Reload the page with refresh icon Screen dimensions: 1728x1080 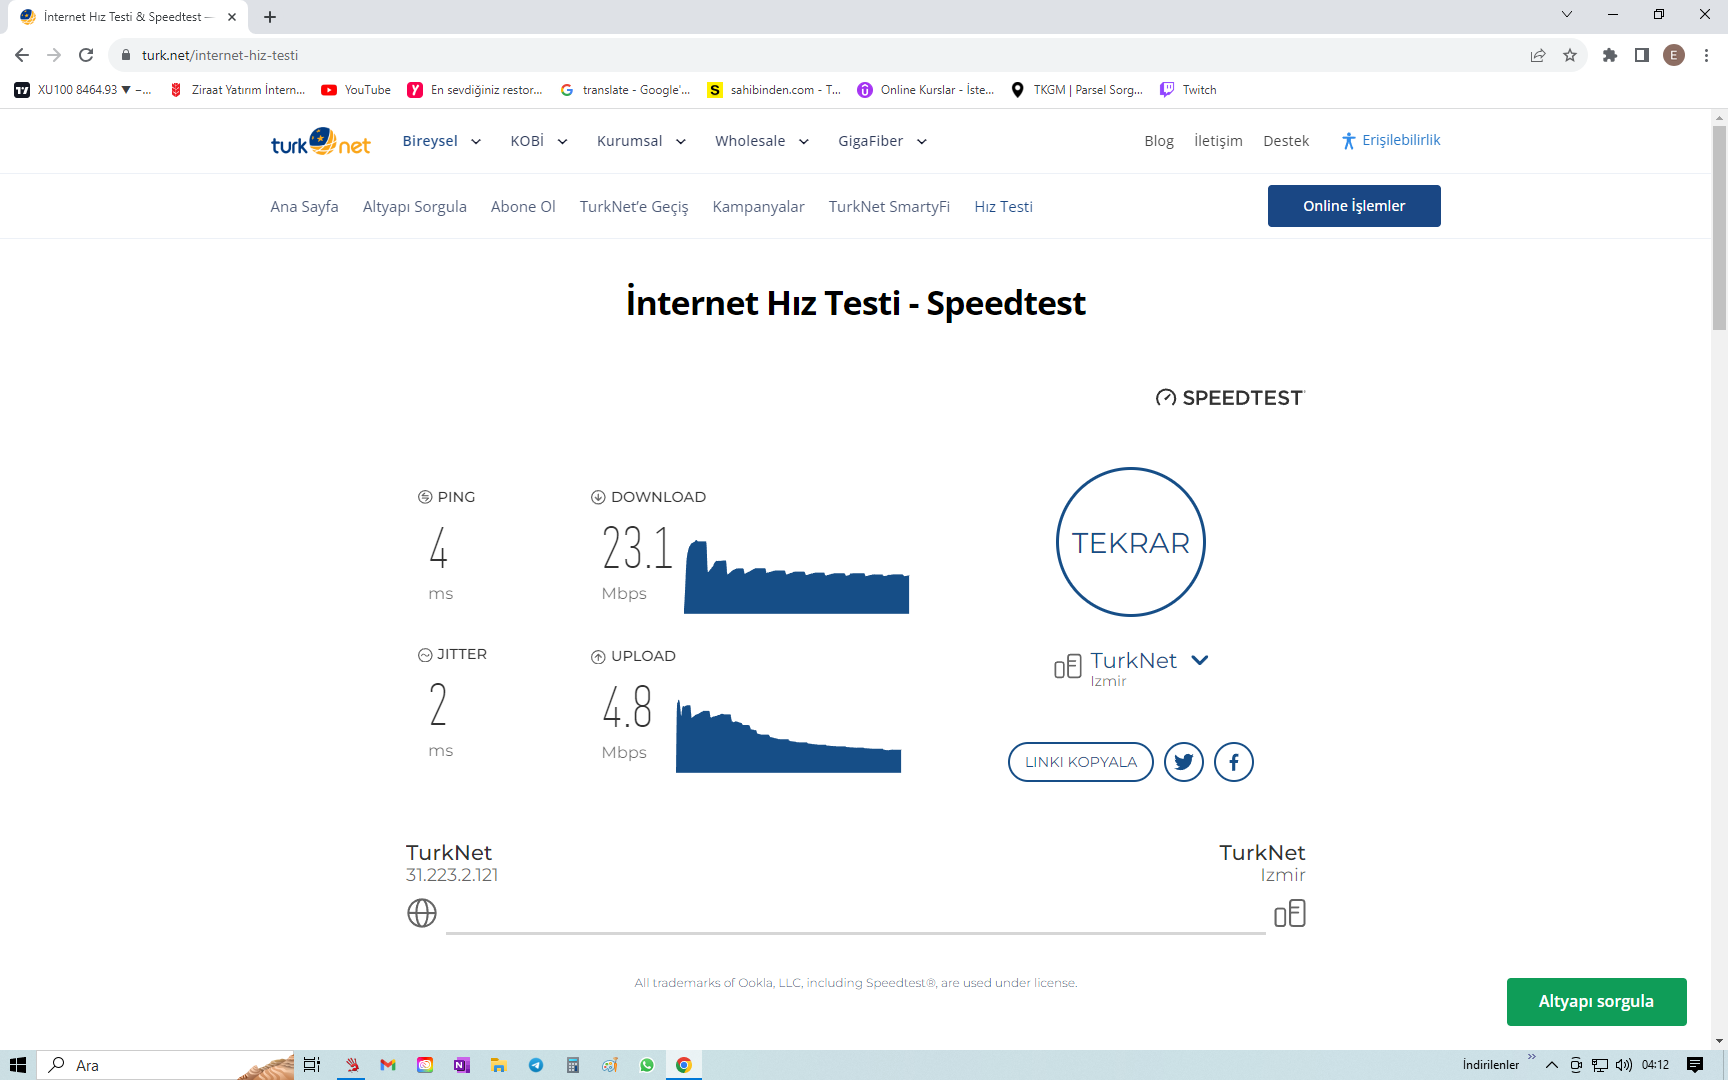tap(86, 55)
